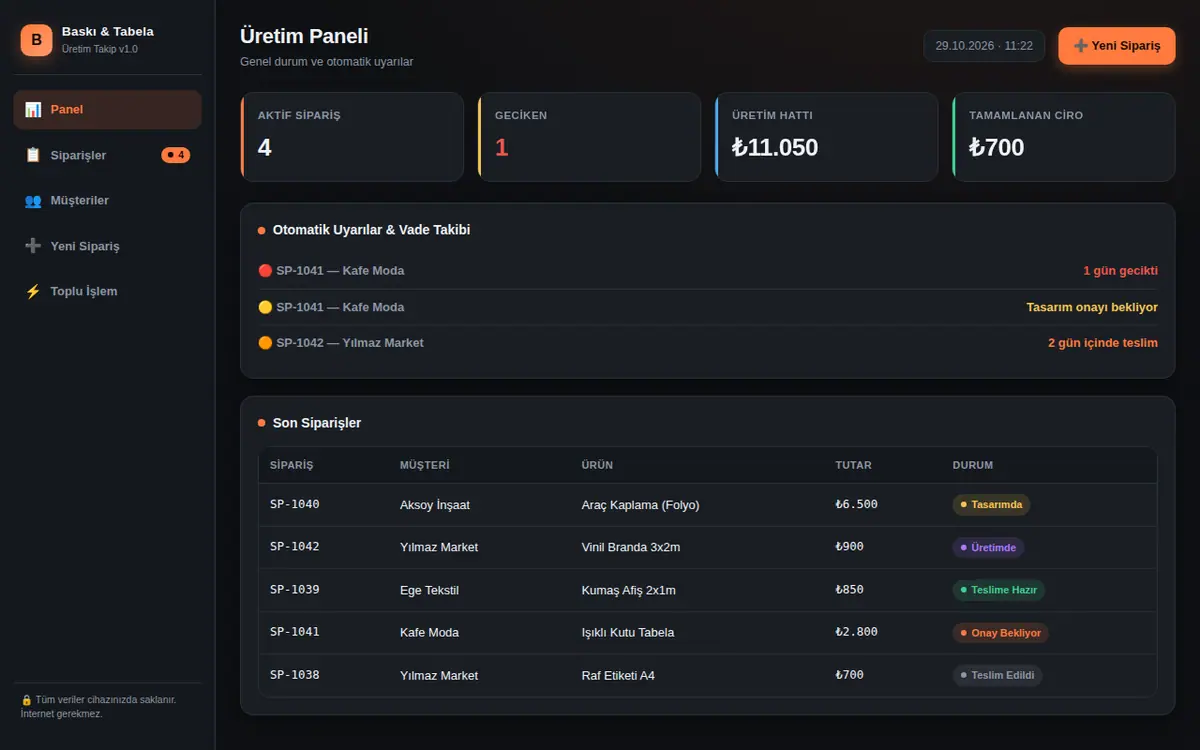The height and width of the screenshot is (750, 1200).
Task: Click the "1 gün gecikti" alert text
Action: (x=1120, y=271)
